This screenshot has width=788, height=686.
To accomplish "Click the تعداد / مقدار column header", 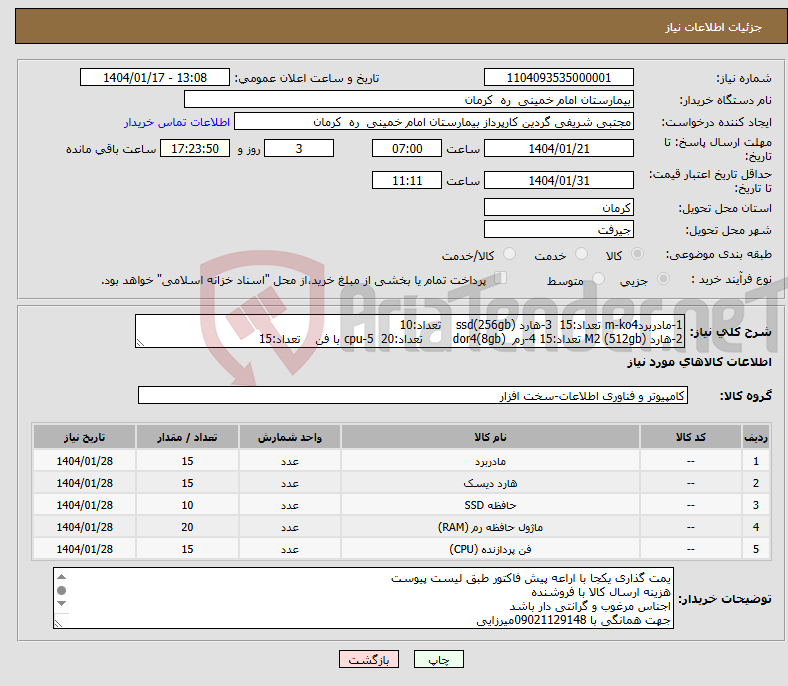I will click(x=187, y=437).
